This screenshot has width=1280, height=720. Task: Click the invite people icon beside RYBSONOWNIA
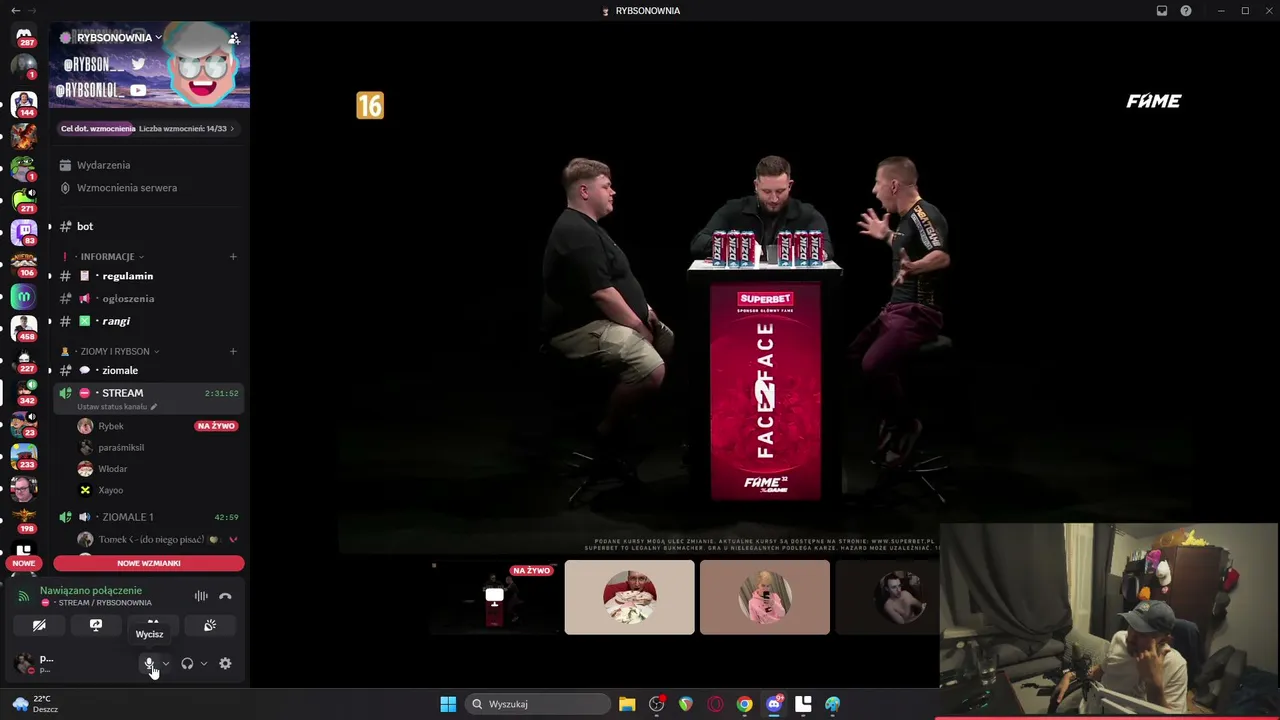pyautogui.click(x=234, y=38)
